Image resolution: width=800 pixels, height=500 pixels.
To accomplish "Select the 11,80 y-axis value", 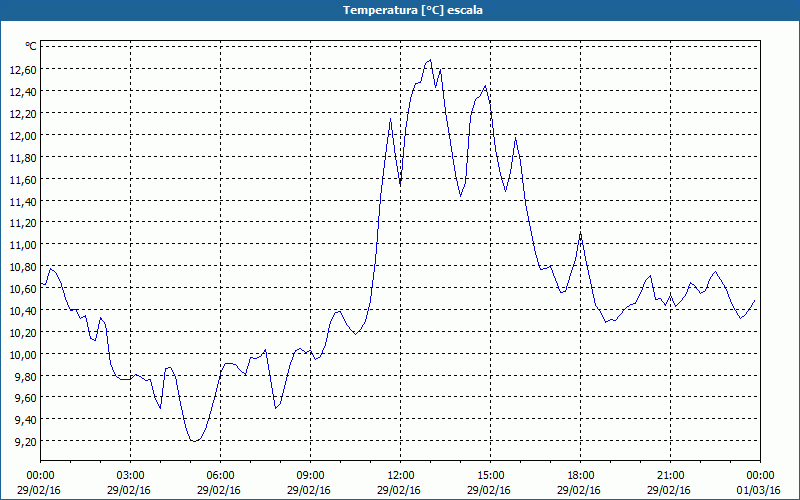I will [x=23, y=158].
